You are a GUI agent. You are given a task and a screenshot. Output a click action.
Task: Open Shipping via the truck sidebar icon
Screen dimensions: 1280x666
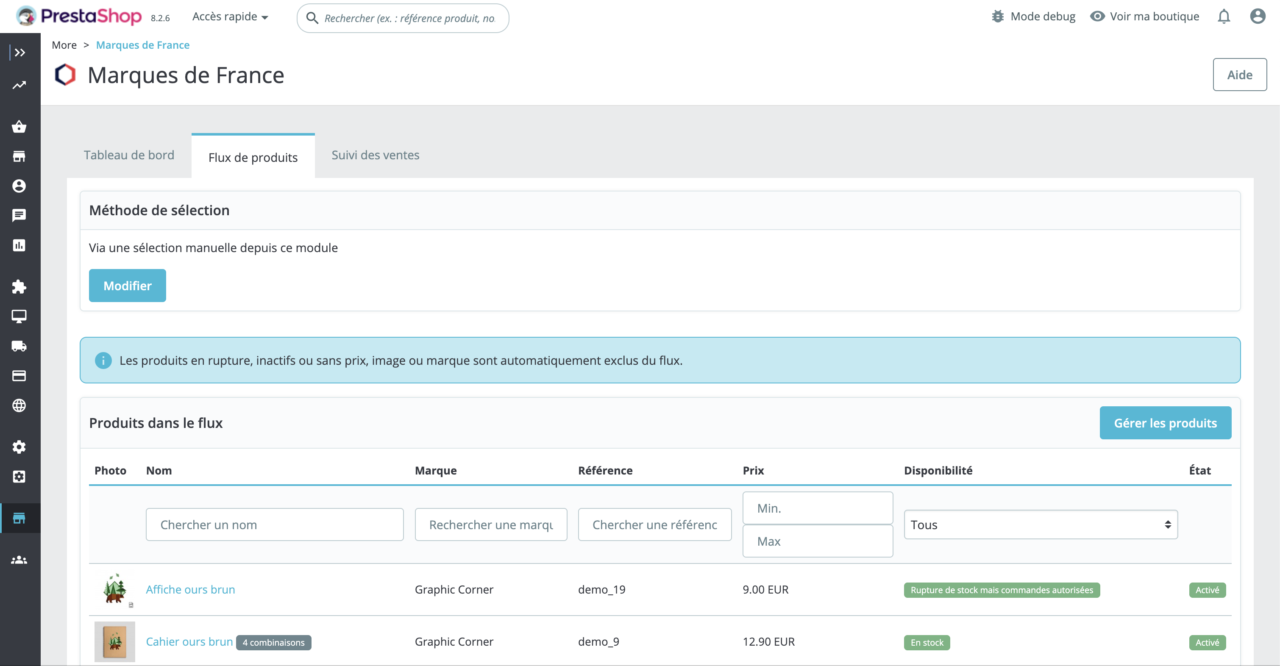click(19, 346)
